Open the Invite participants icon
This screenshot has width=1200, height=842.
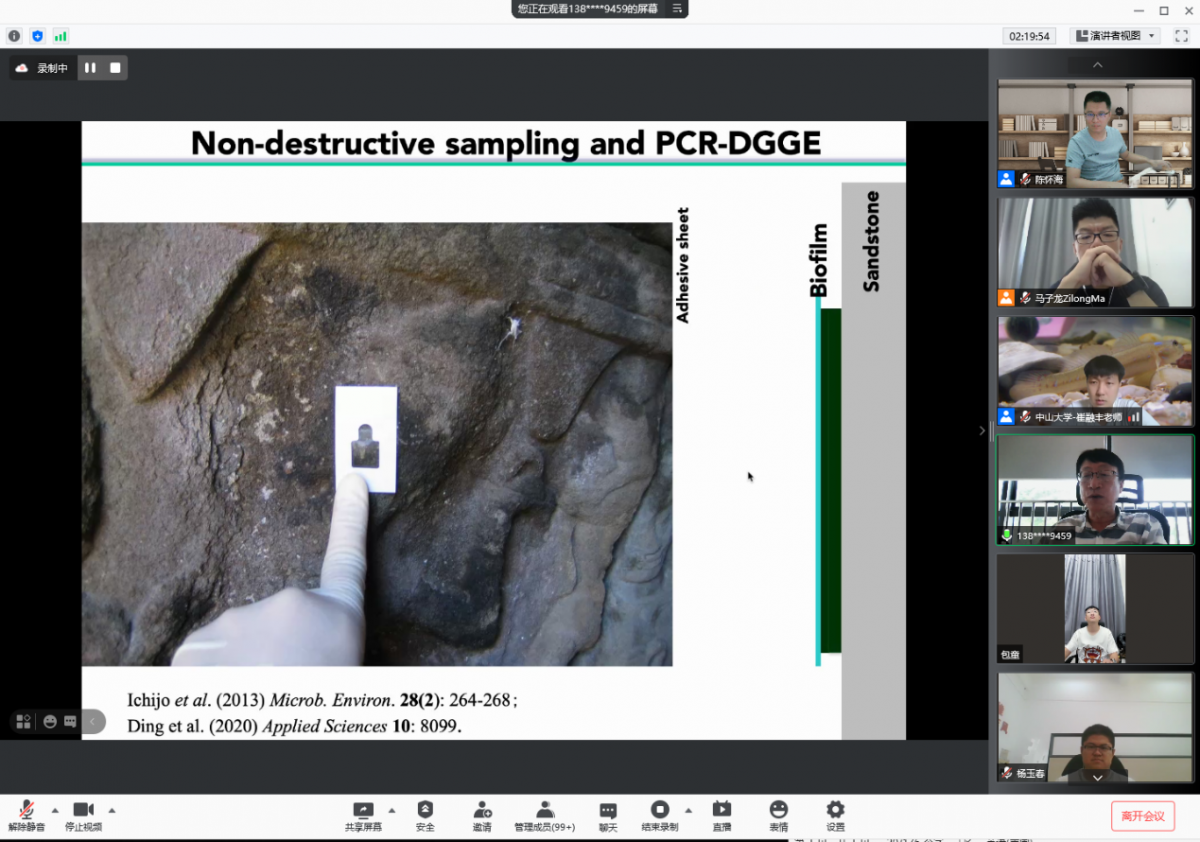(x=482, y=811)
